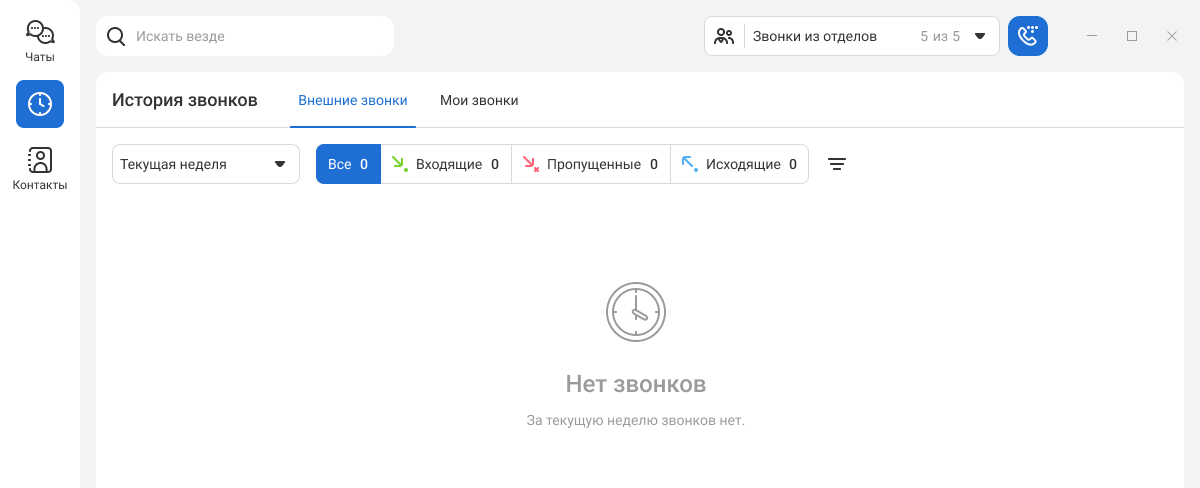Expand the Звонки из отделов dropdown
The width and height of the screenshot is (1200, 488).
(852, 36)
